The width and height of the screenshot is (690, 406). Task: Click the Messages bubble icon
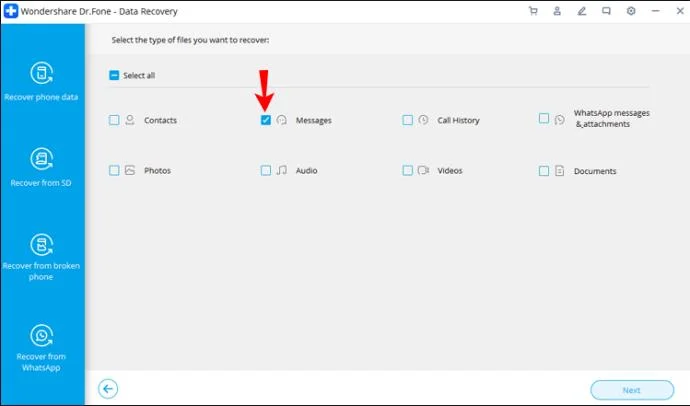click(x=282, y=120)
